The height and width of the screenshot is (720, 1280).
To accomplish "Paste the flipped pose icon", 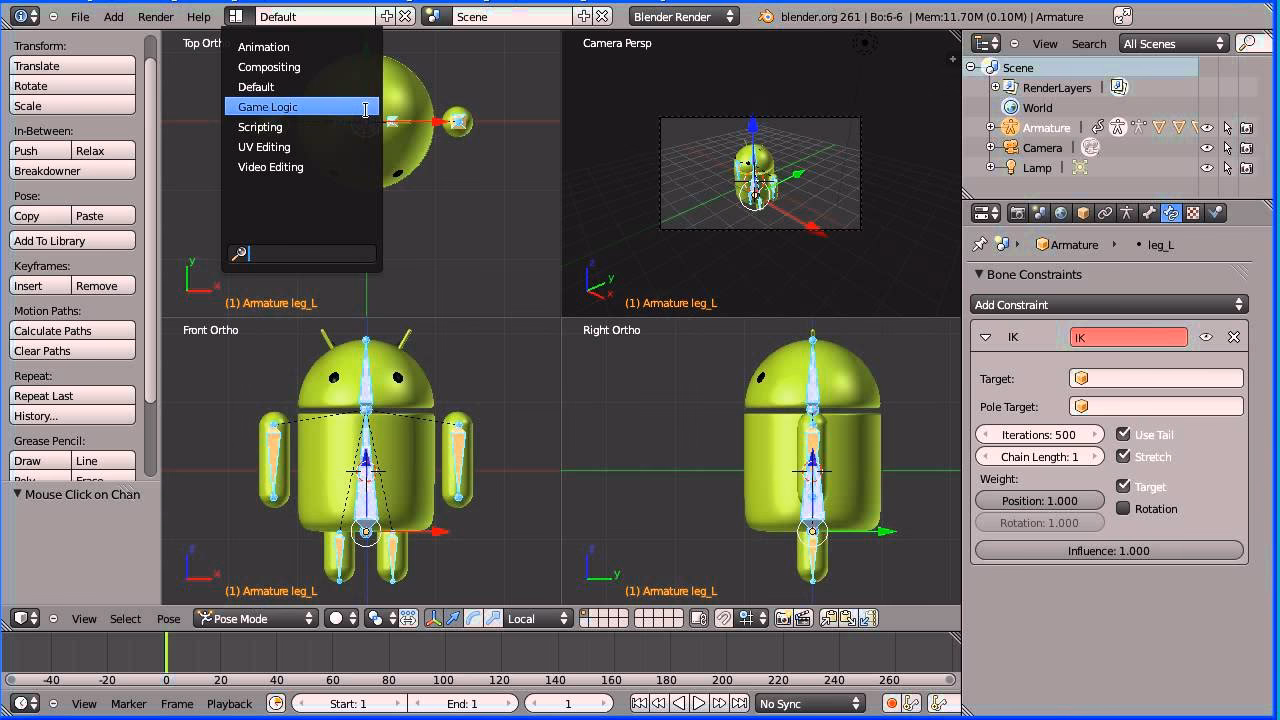I will point(867,618).
